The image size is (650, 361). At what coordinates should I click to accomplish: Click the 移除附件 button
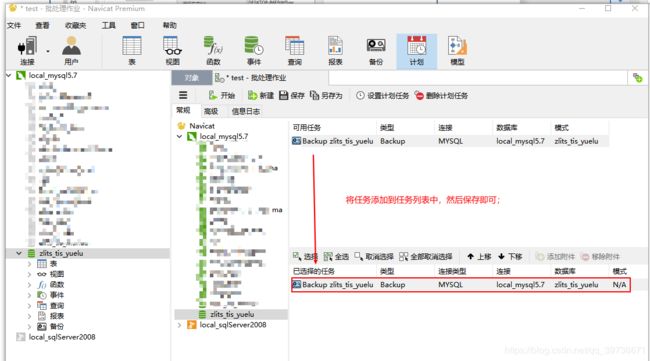pos(600,257)
